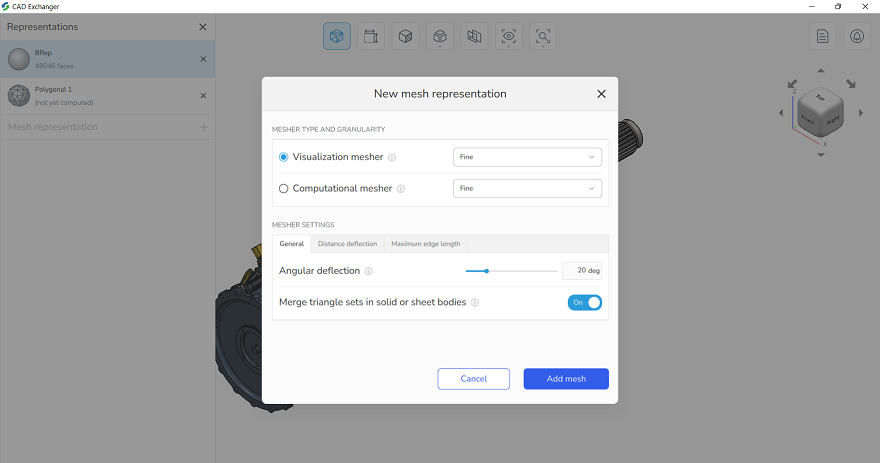The height and width of the screenshot is (463, 880).
Task: Switch to the Distance deflection tab
Action: 347,244
